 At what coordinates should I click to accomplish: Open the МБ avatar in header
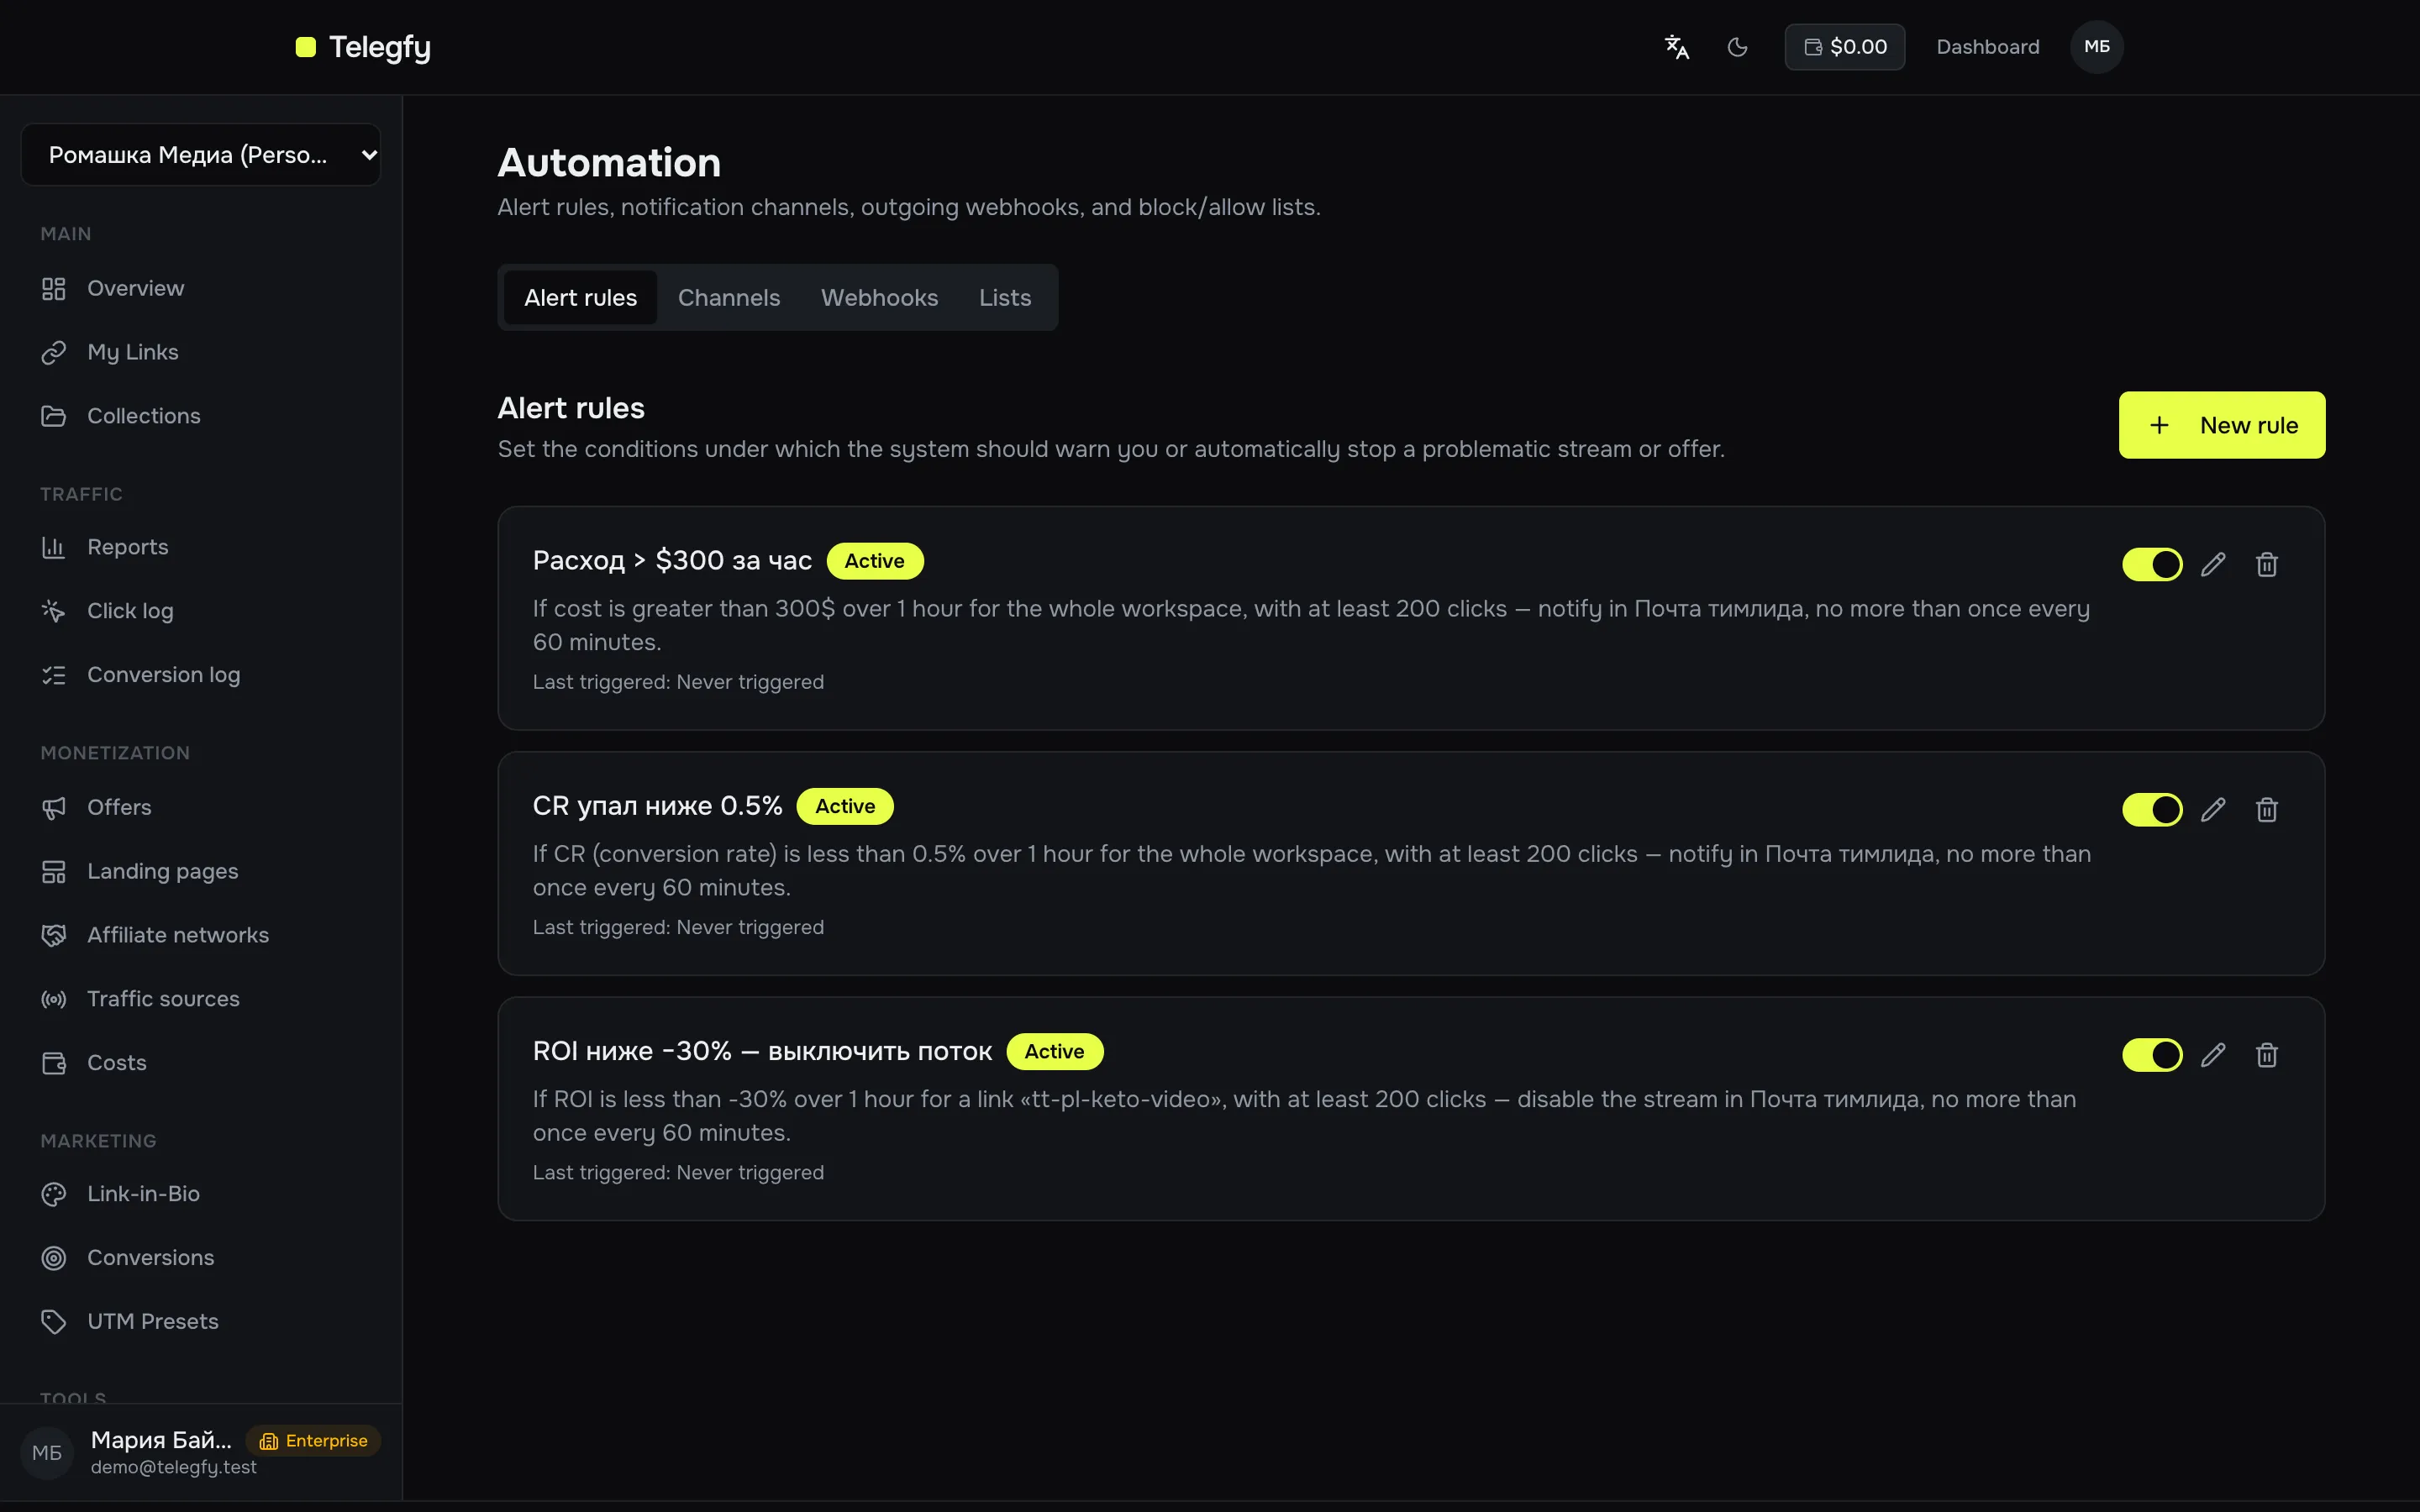[x=2097, y=47]
